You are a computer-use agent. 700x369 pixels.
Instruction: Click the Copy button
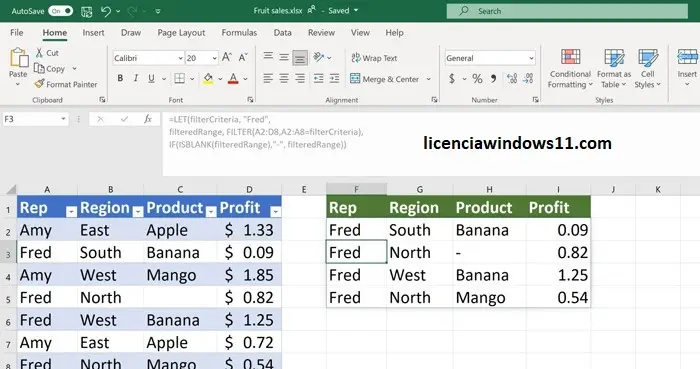(x=50, y=69)
